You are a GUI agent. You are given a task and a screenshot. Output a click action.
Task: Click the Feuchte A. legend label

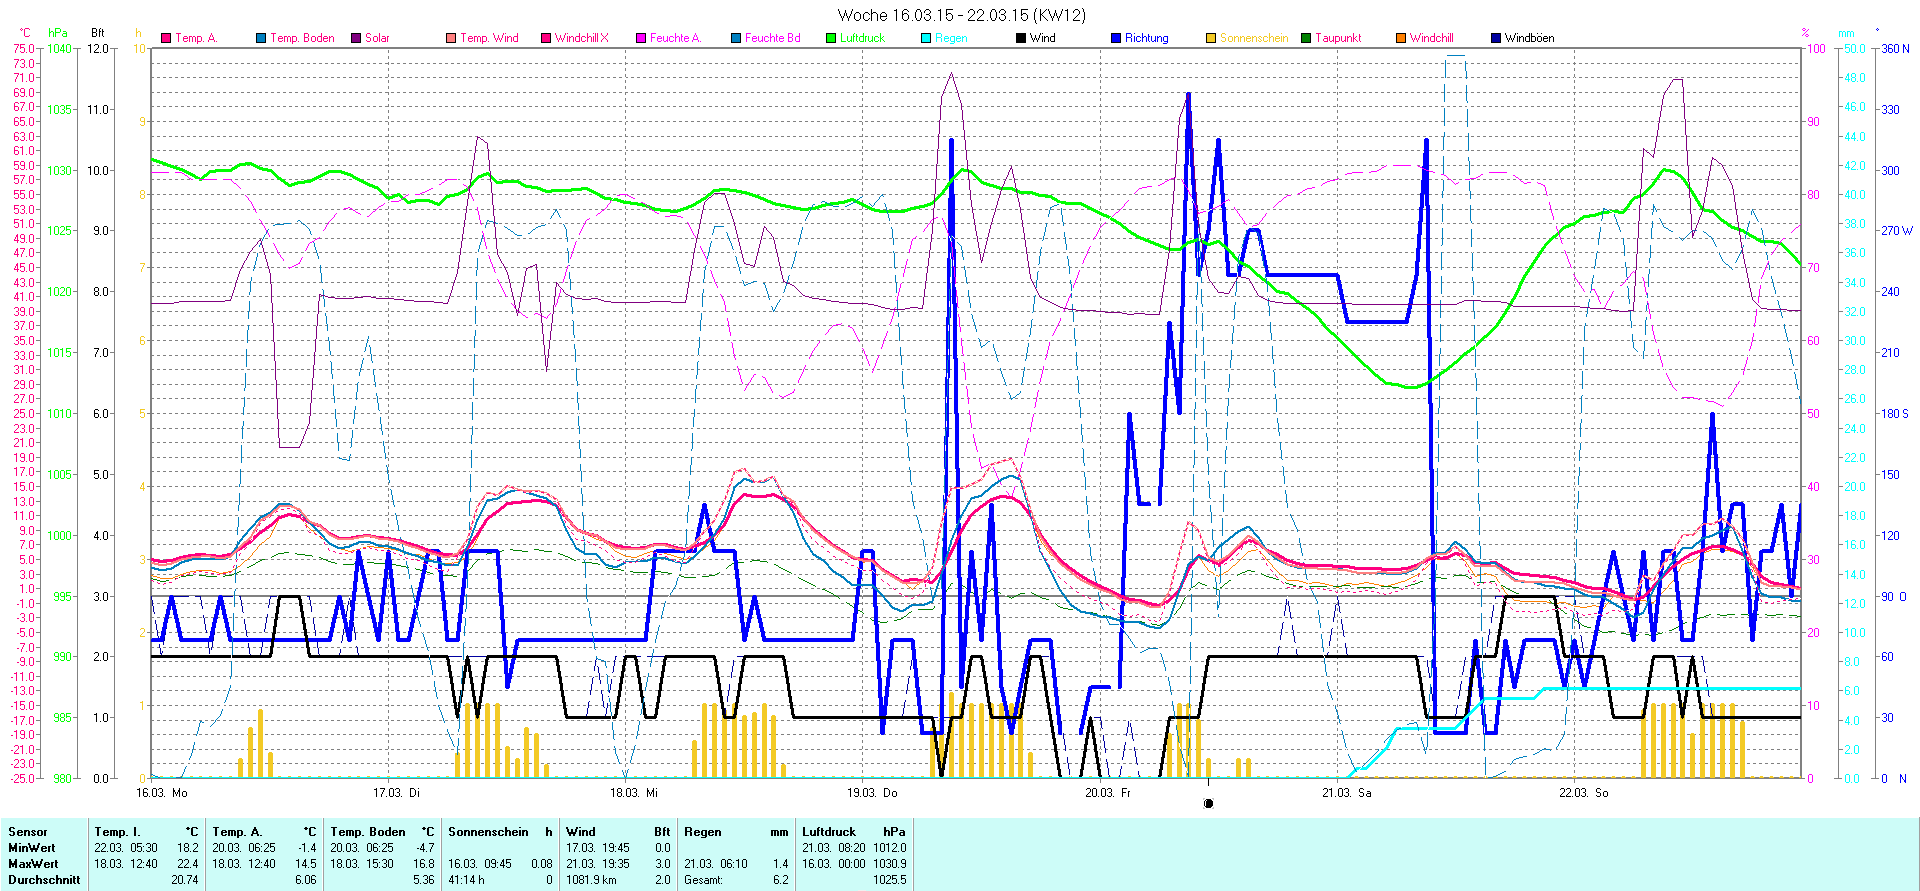pos(675,38)
